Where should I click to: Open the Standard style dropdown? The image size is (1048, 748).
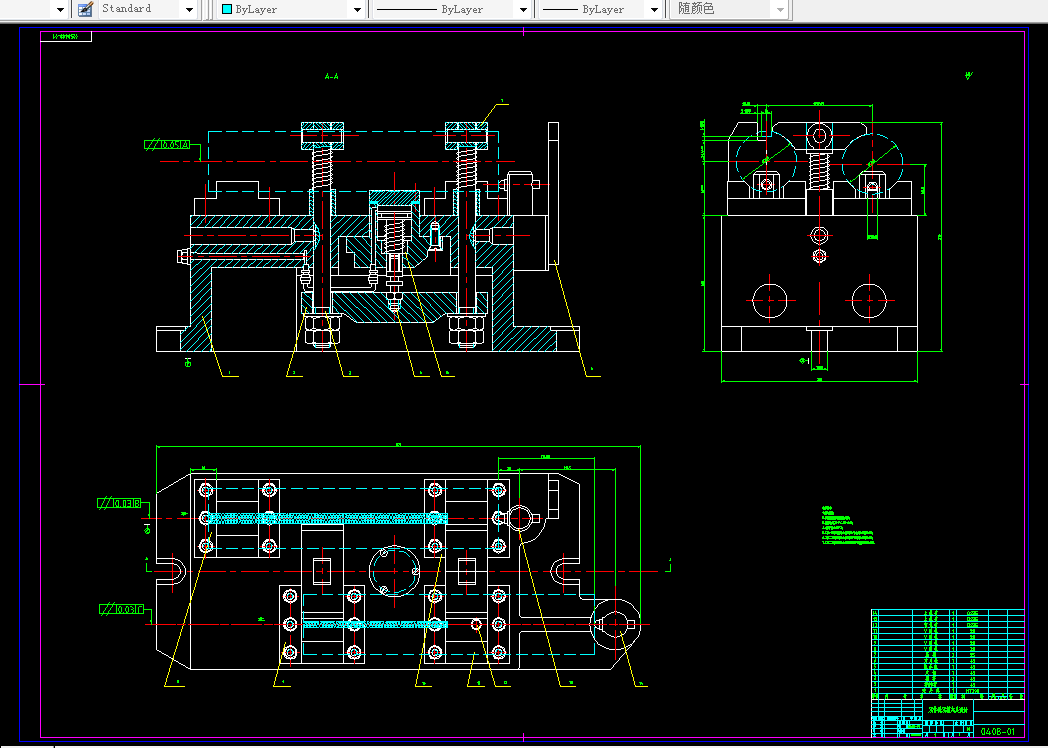[x=189, y=9]
